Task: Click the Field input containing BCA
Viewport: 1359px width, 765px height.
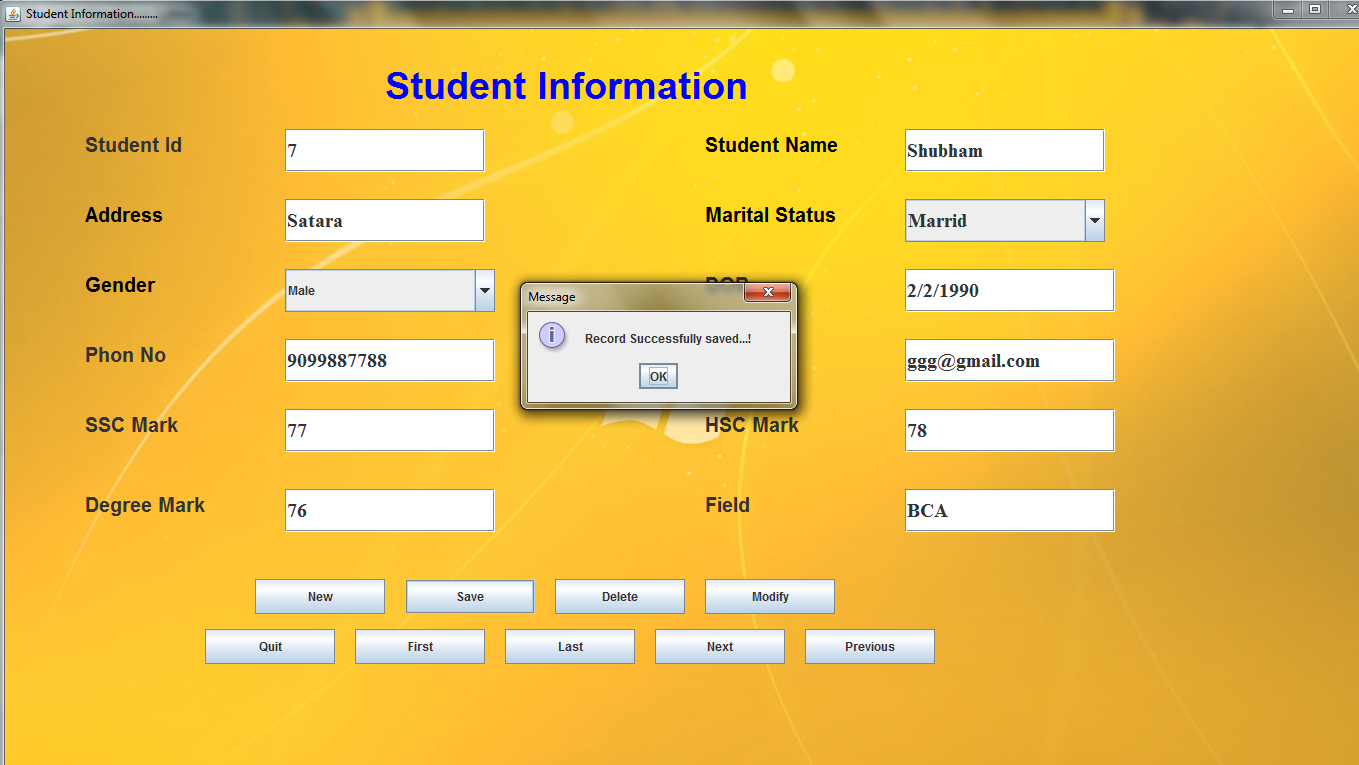Action: point(1010,510)
